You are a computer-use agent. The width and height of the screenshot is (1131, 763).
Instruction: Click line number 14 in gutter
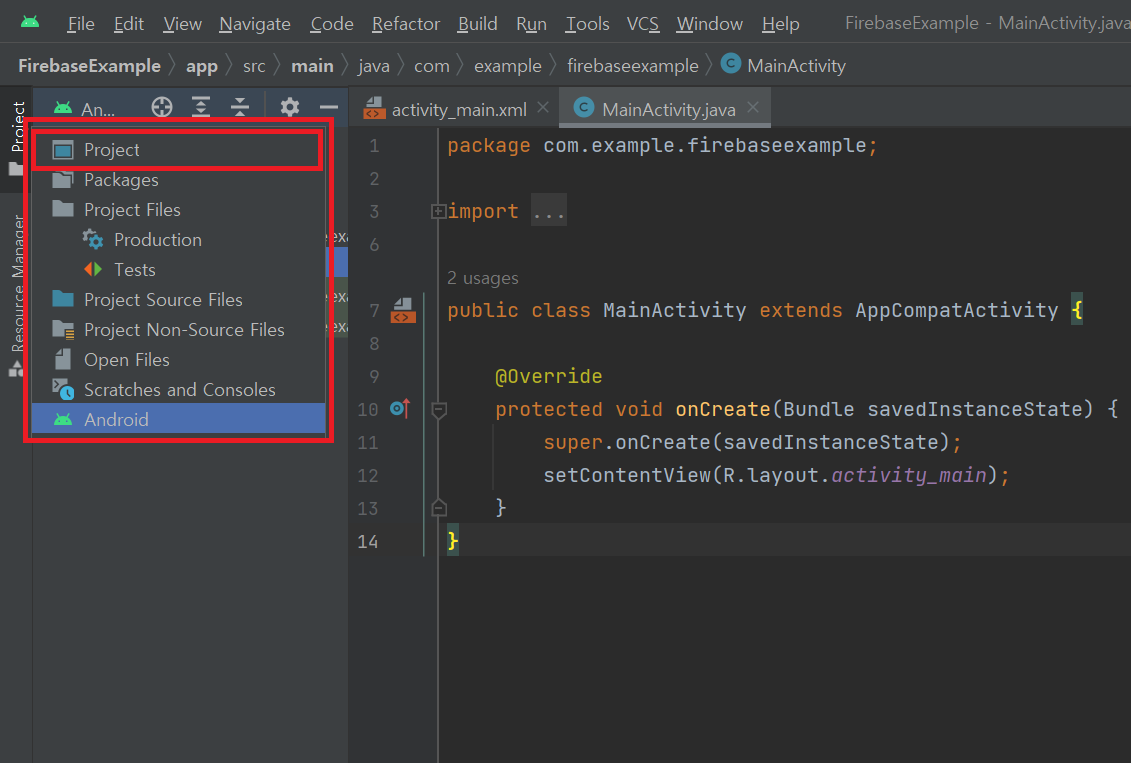pos(368,542)
